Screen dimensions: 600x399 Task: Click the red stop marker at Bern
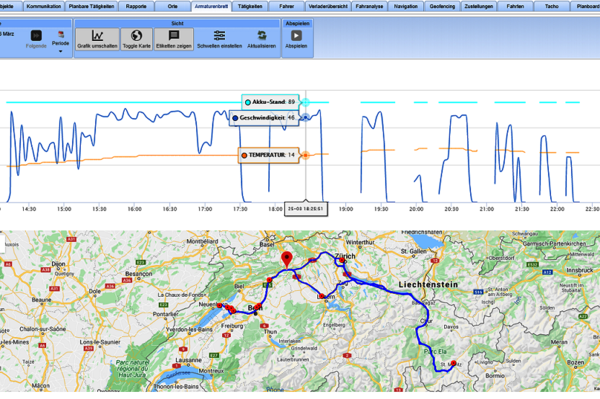[258, 306]
